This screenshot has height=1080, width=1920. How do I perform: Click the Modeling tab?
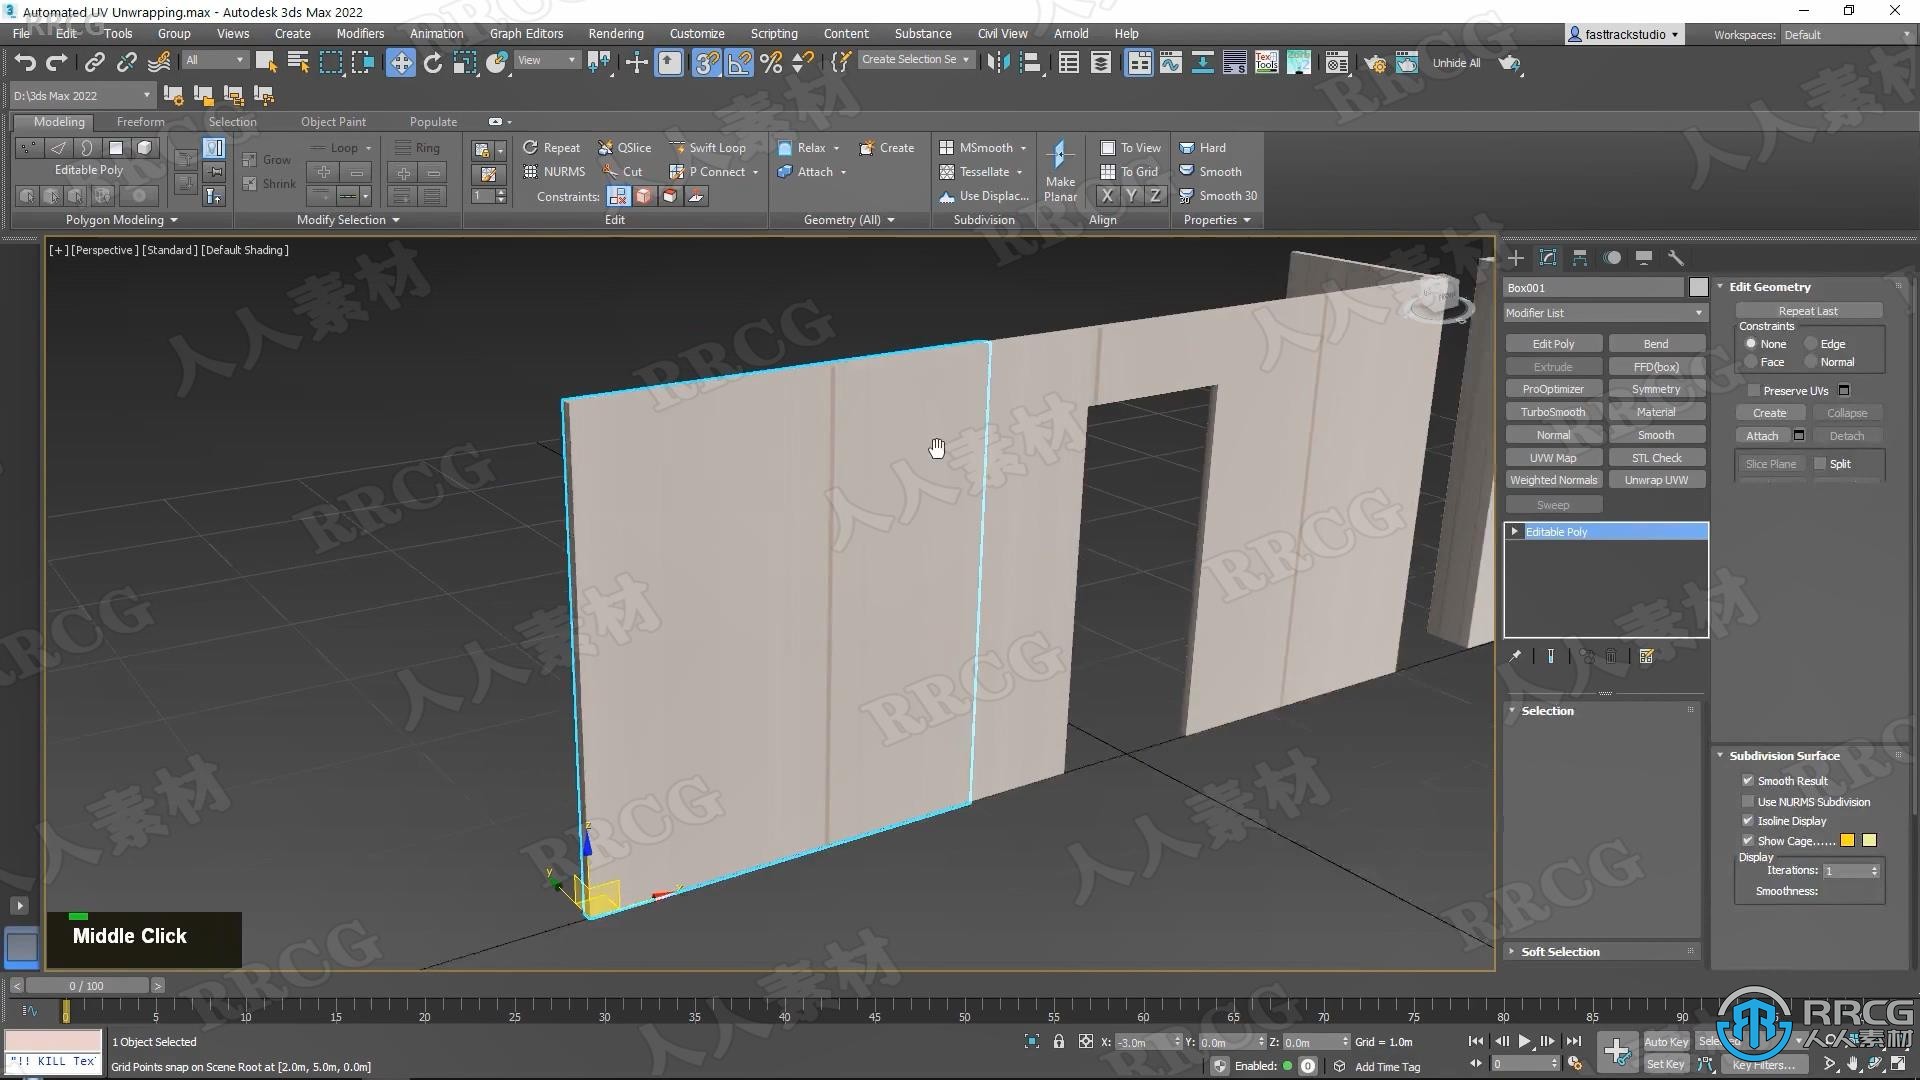(x=58, y=121)
